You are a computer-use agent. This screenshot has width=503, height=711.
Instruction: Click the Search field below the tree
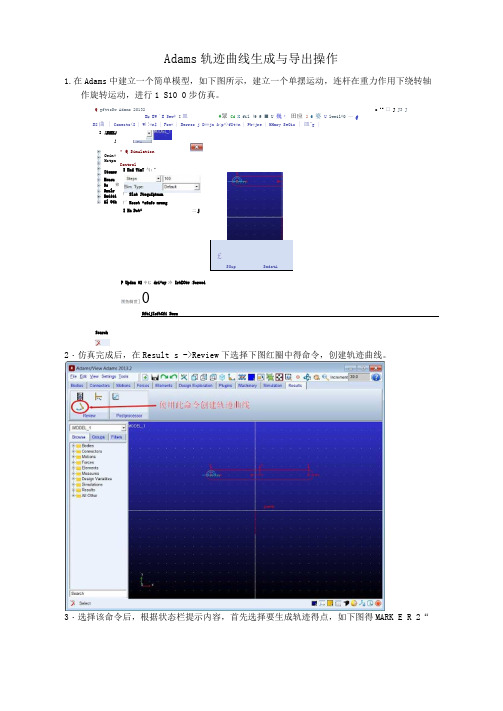pyautogui.click(x=98, y=593)
